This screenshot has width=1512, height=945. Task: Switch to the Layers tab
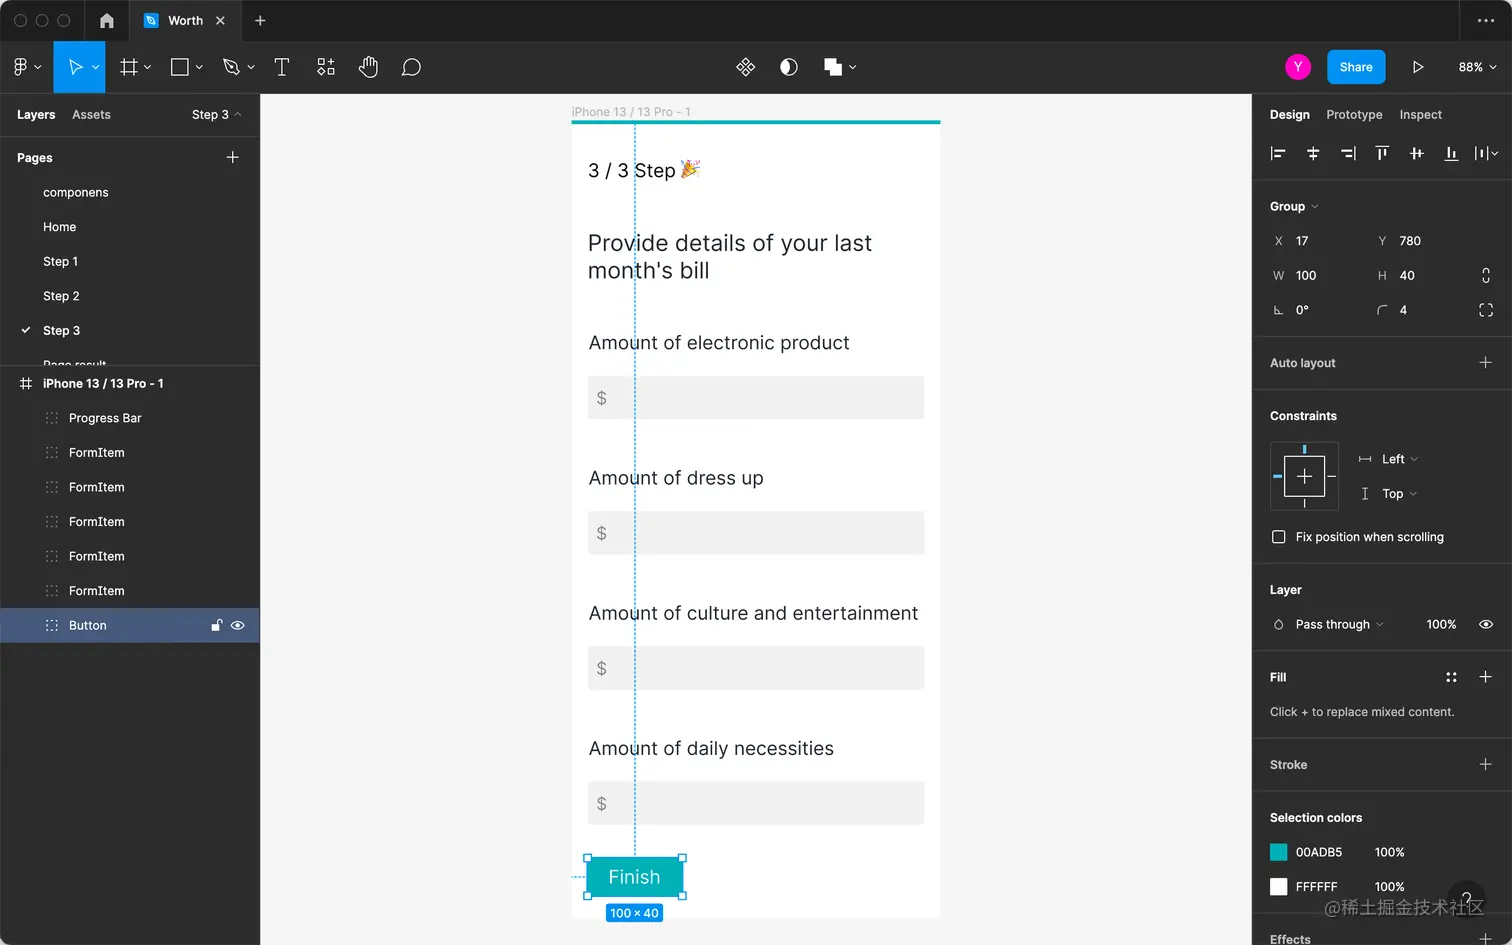click(x=36, y=114)
